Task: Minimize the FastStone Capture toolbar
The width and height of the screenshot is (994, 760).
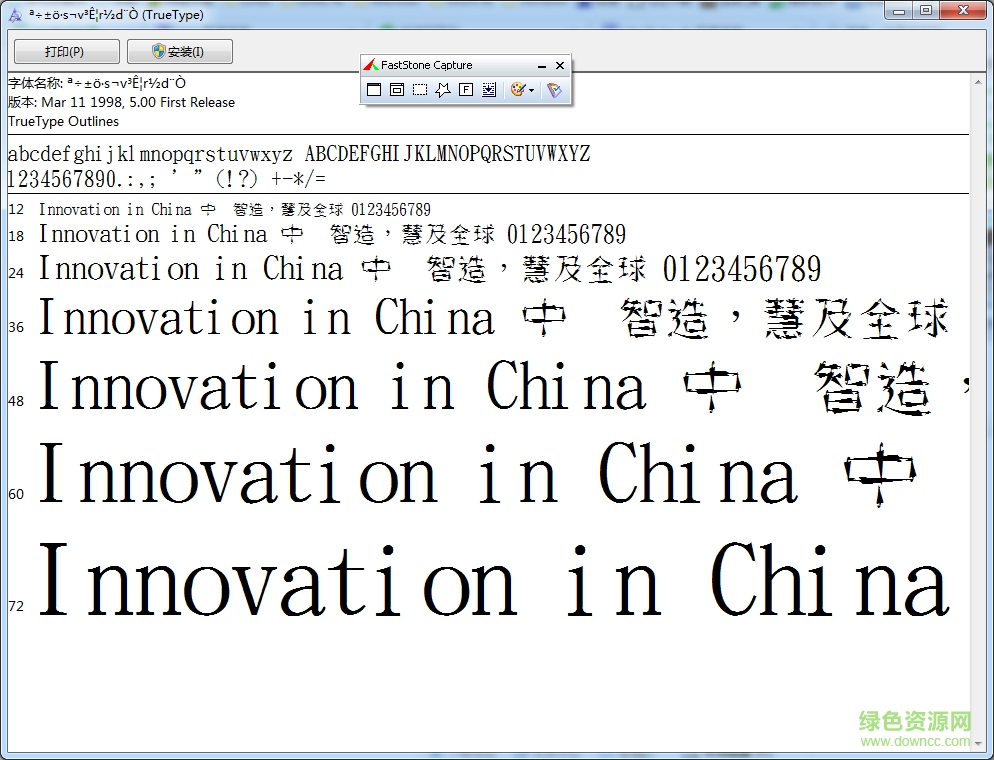Action: point(542,66)
